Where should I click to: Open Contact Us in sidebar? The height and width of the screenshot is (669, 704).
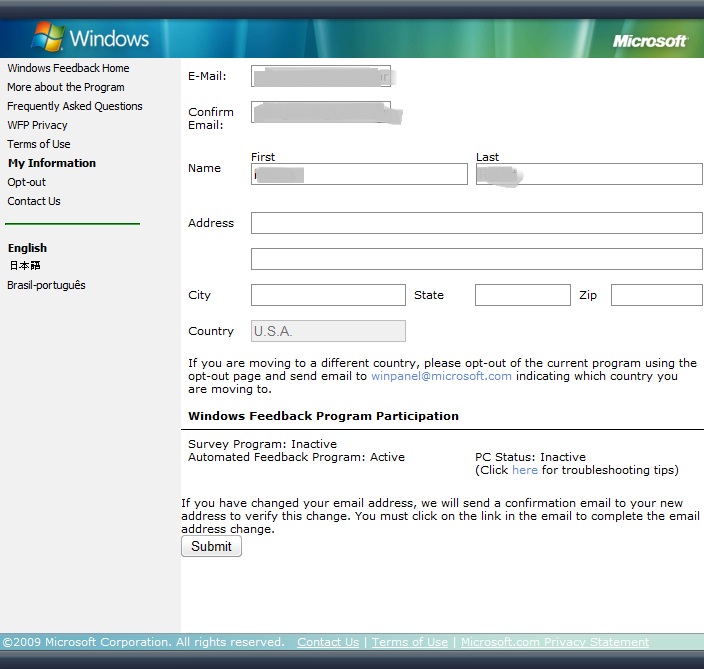(x=34, y=201)
